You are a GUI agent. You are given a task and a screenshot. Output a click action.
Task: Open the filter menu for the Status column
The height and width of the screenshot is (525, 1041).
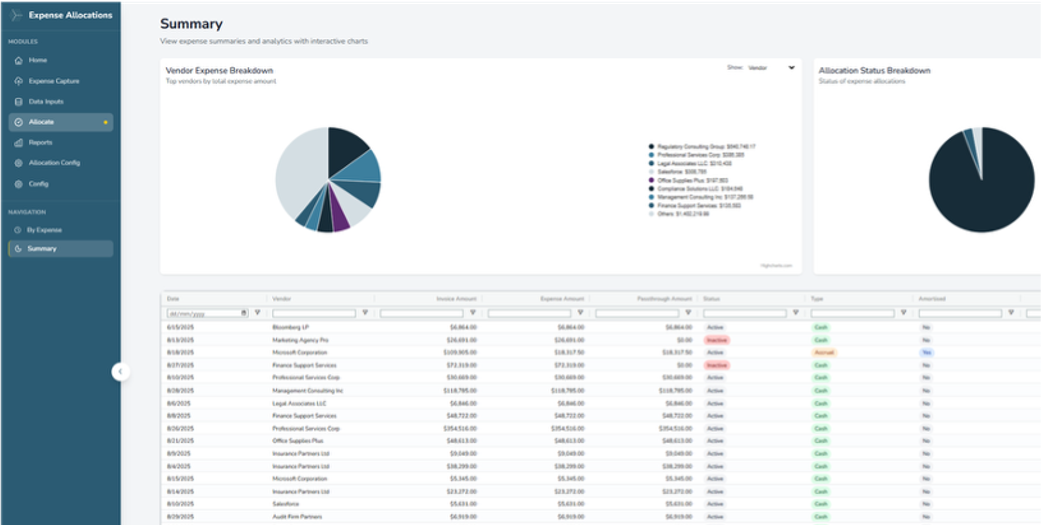(x=795, y=313)
